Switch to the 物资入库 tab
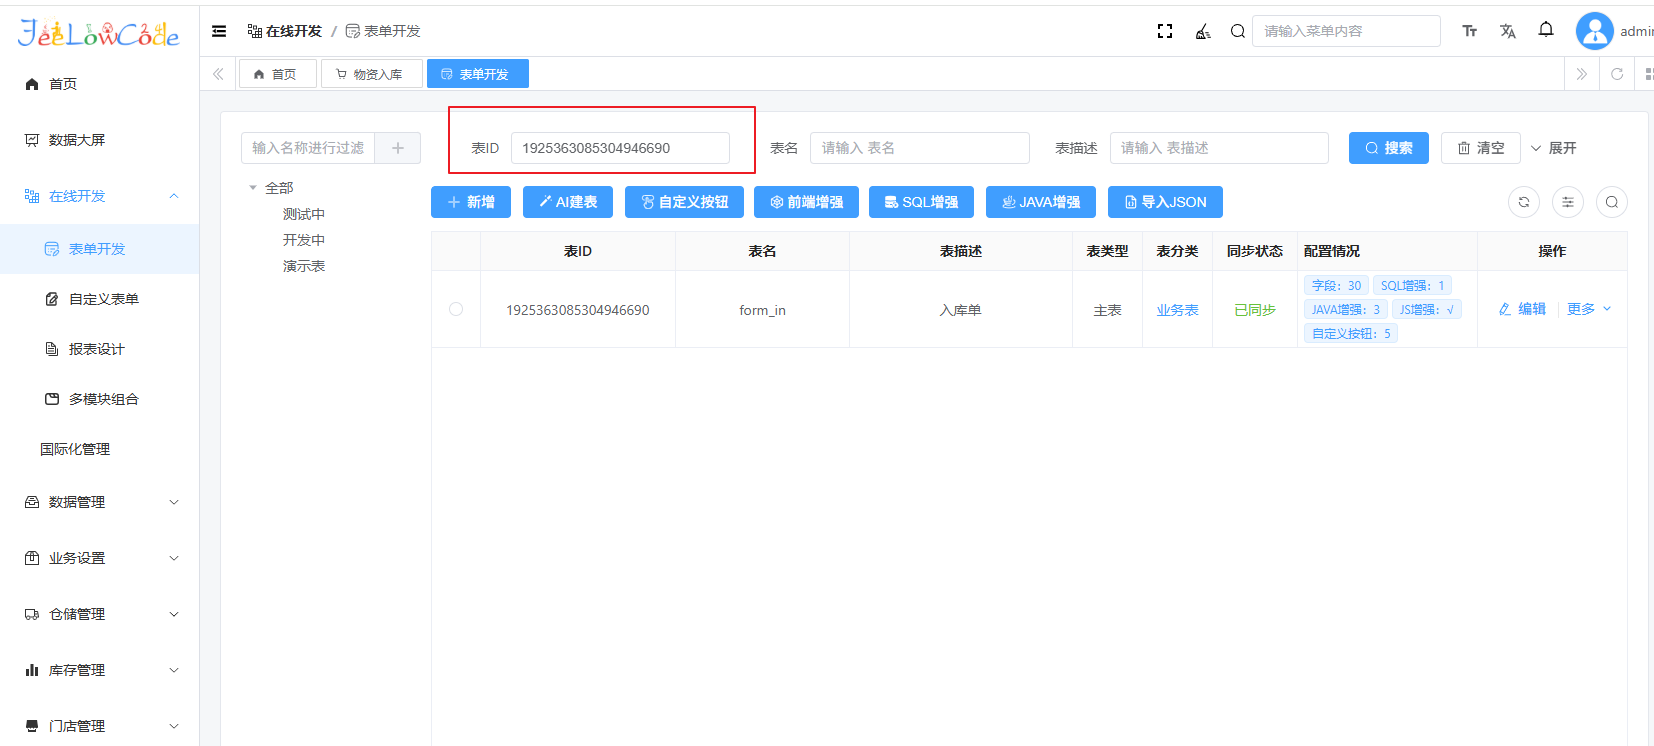1654x746 pixels. pos(370,74)
